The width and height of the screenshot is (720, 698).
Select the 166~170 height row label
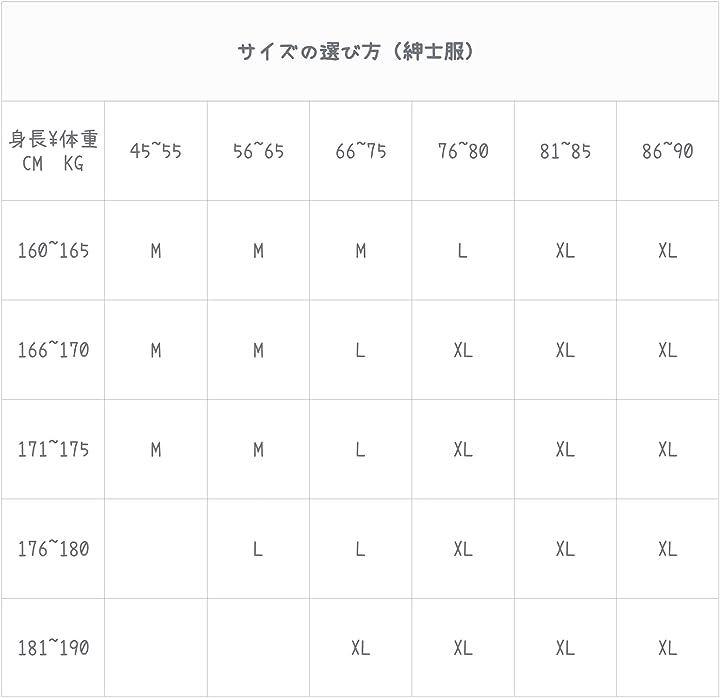[53, 350]
